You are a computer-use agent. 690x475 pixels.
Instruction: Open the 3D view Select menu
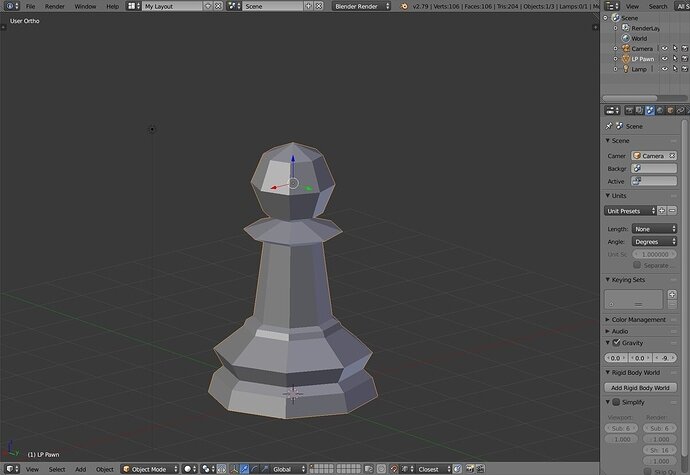point(57,469)
